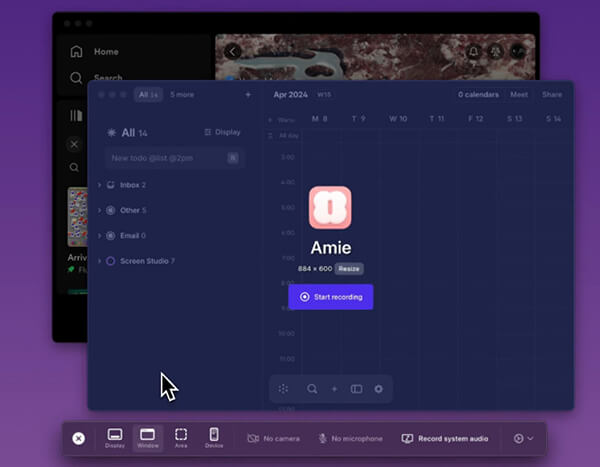Screen dimensions: 600x467
Task: Click the Home icon in Spotify
Action: pyautogui.click(x=76, y=51)
